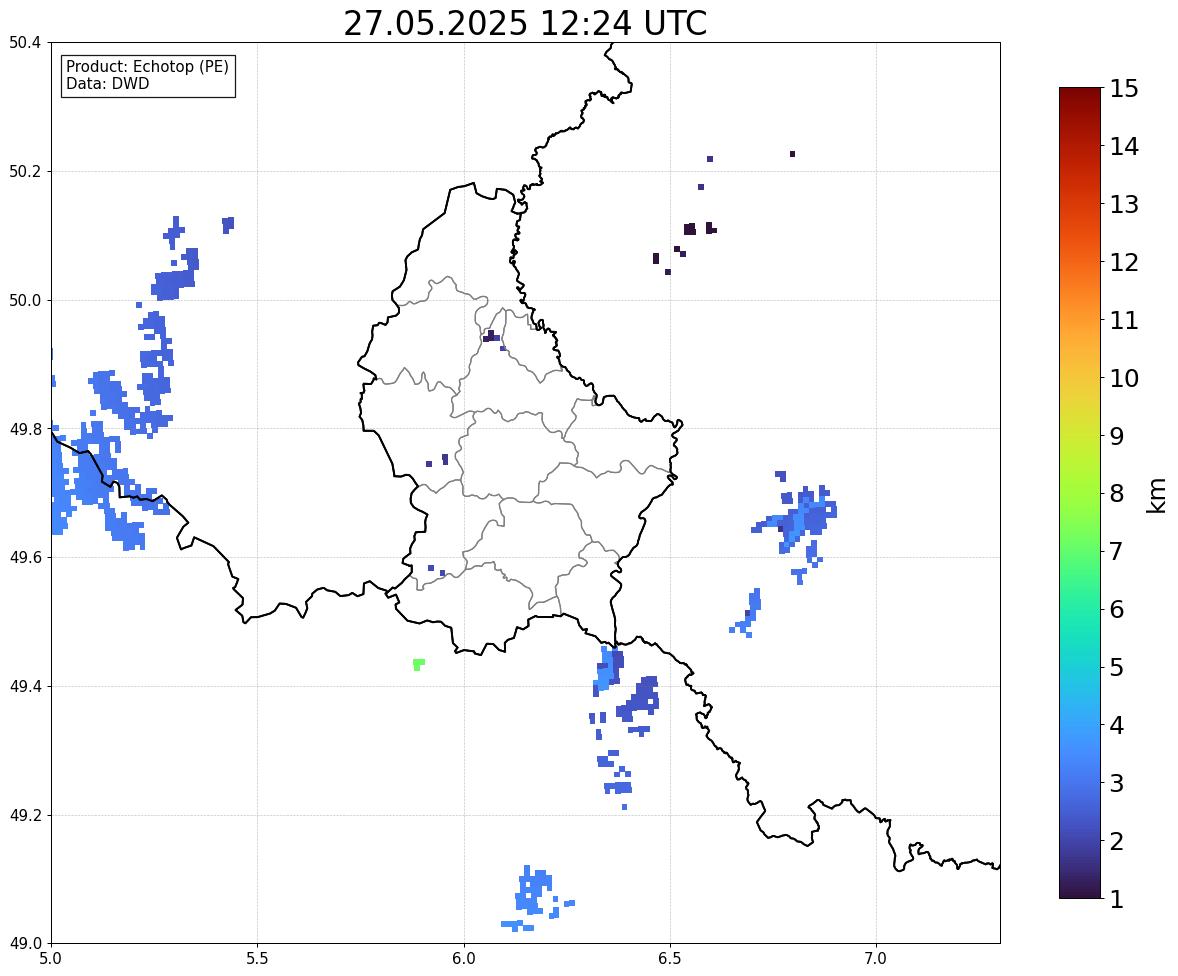Click the colorbar label '3'

pos(1117,784)
